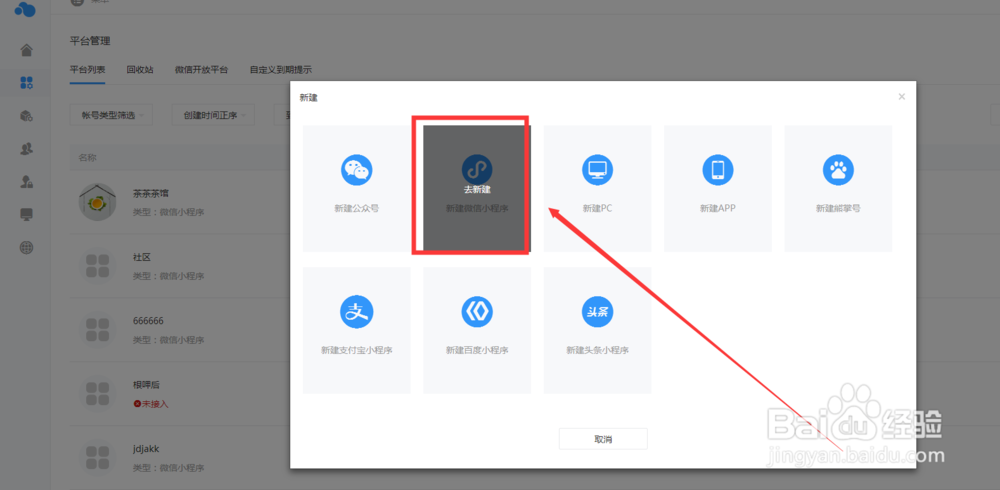Viewport: 1000px width, 490px height.
Task: Click 去新建 on the WeChat mini program card
Action: click(x=477, y=189)
